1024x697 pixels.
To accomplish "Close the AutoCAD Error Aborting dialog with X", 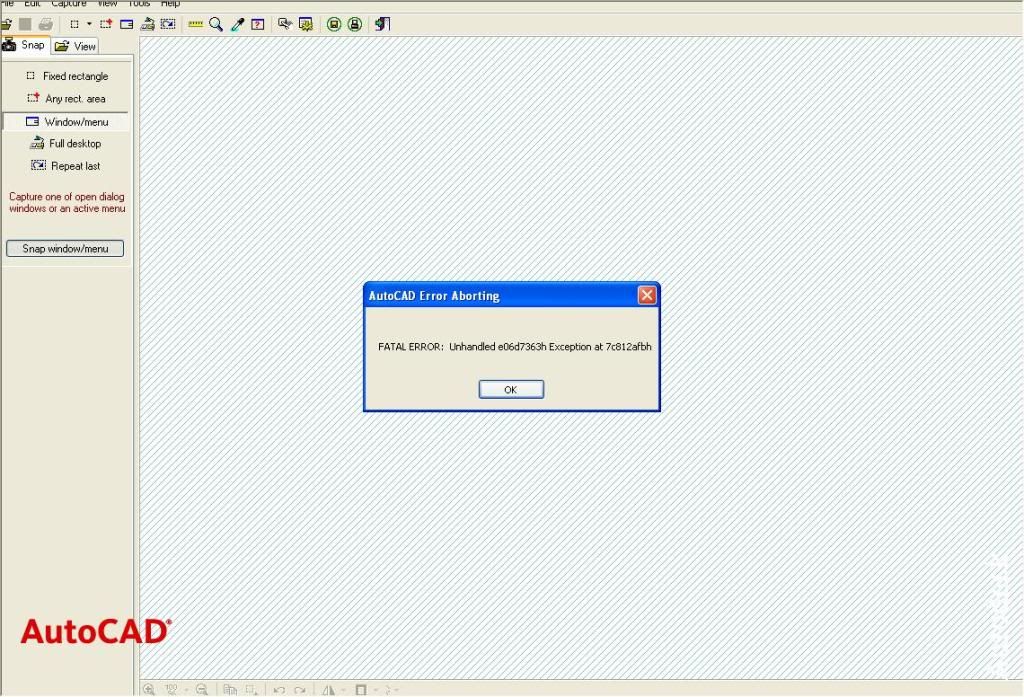I will pos(647,295).
